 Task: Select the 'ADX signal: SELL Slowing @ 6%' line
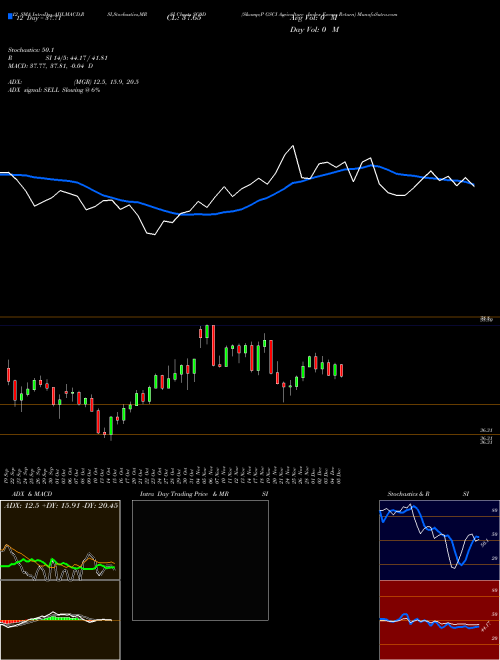[54, 90]
